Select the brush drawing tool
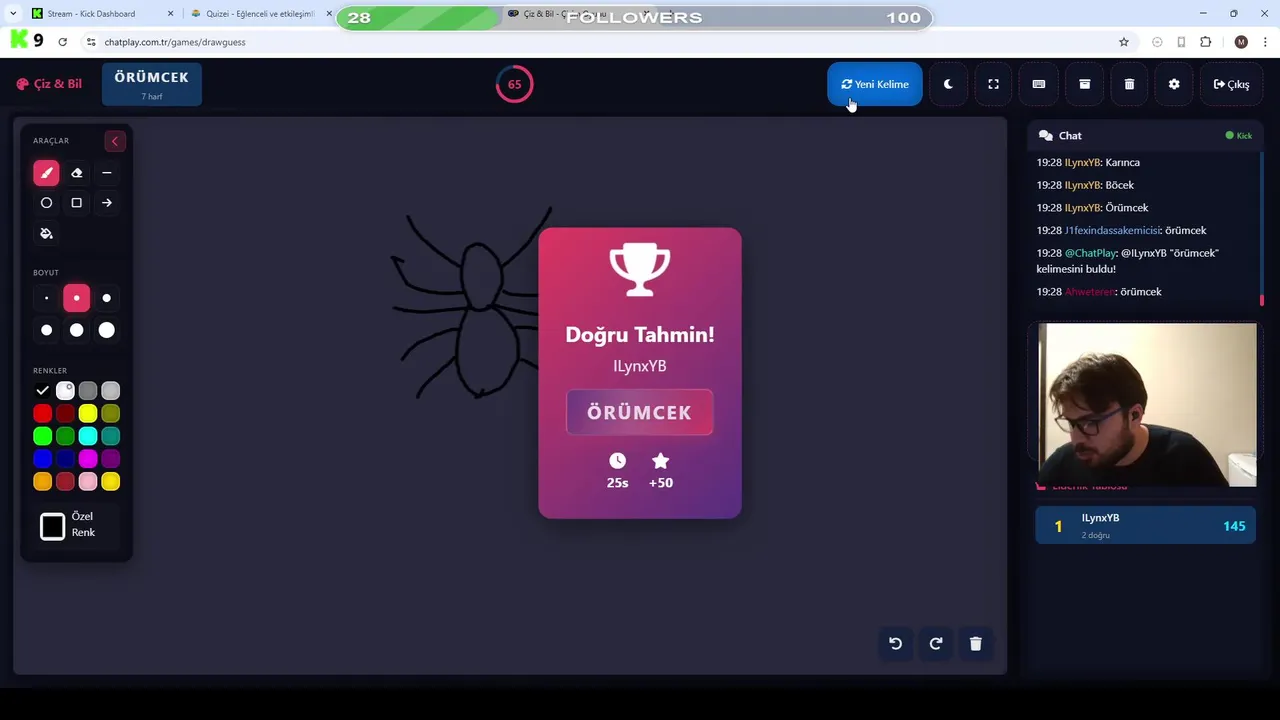Screen dimensions: 1280x720 tap(46, 173)
